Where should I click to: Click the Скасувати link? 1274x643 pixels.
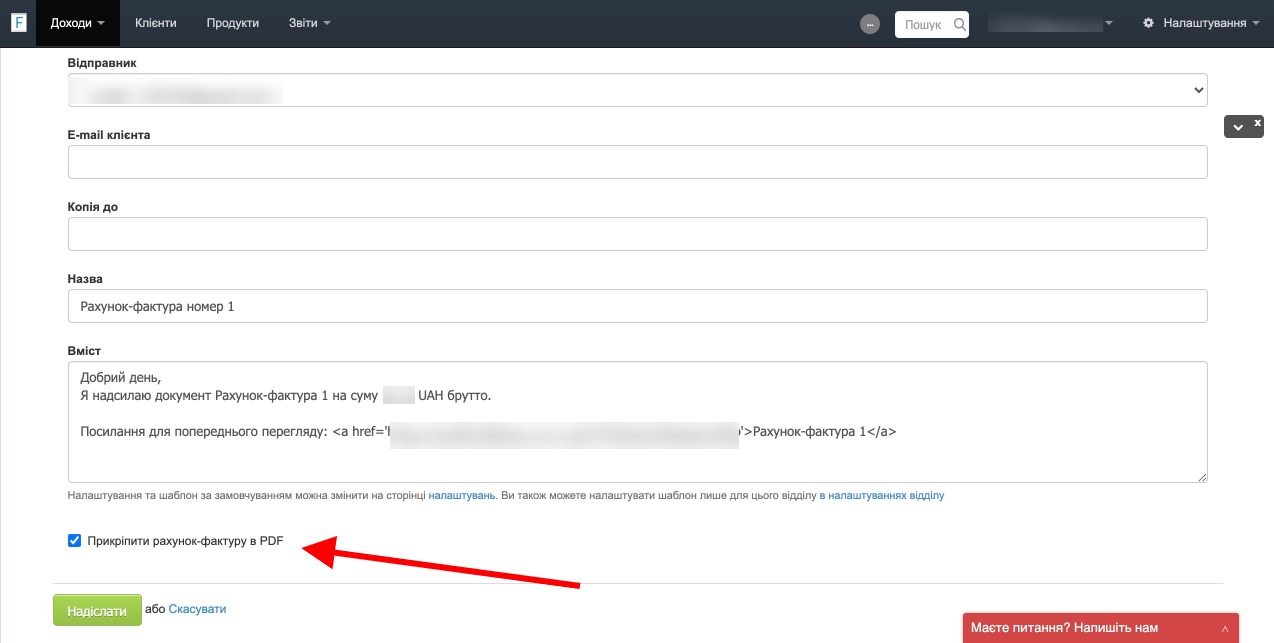197,608
